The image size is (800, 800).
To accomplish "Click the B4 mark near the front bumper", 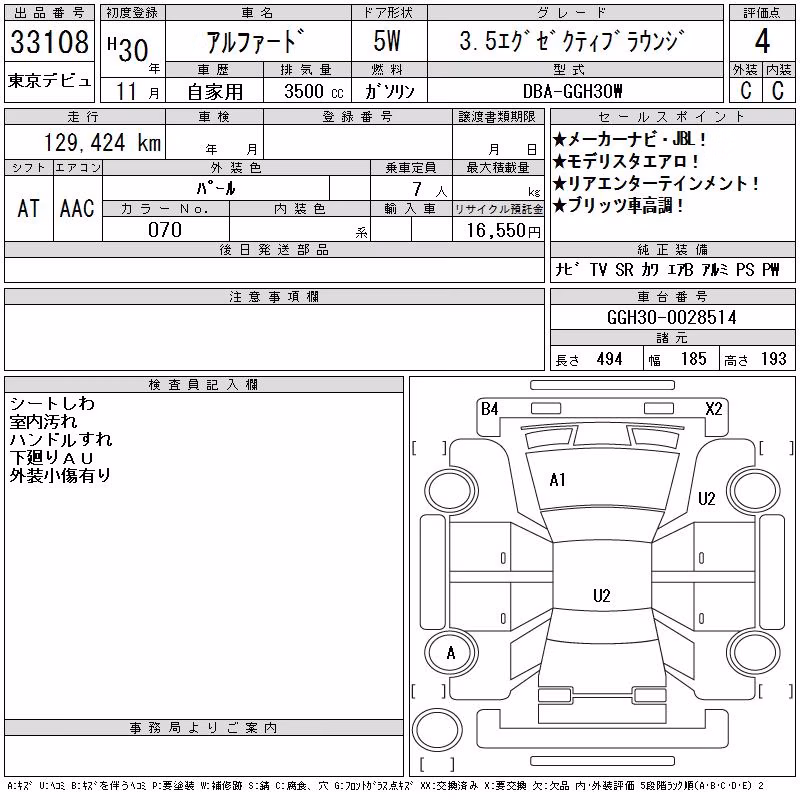I will point(489,409).
